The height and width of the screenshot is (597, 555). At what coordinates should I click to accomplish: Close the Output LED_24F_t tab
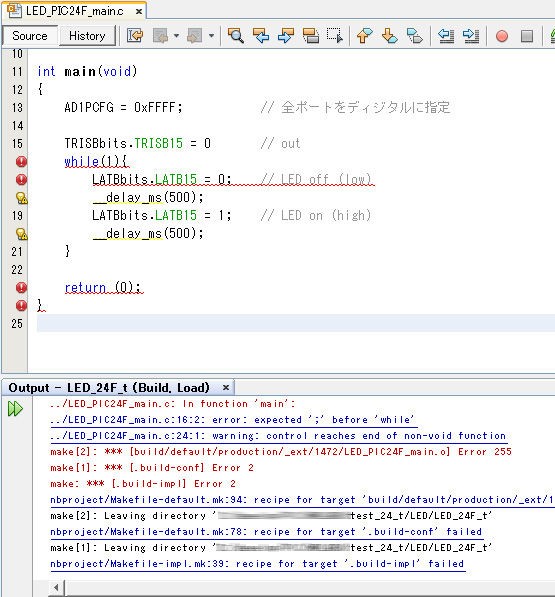point(226,388)
